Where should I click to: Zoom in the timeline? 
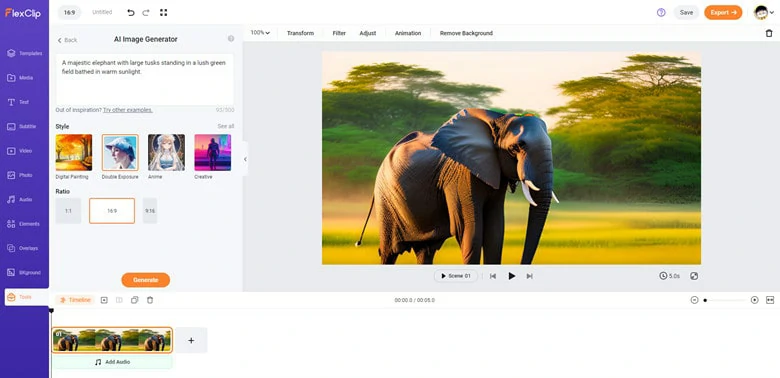click(x=755, y=300)
